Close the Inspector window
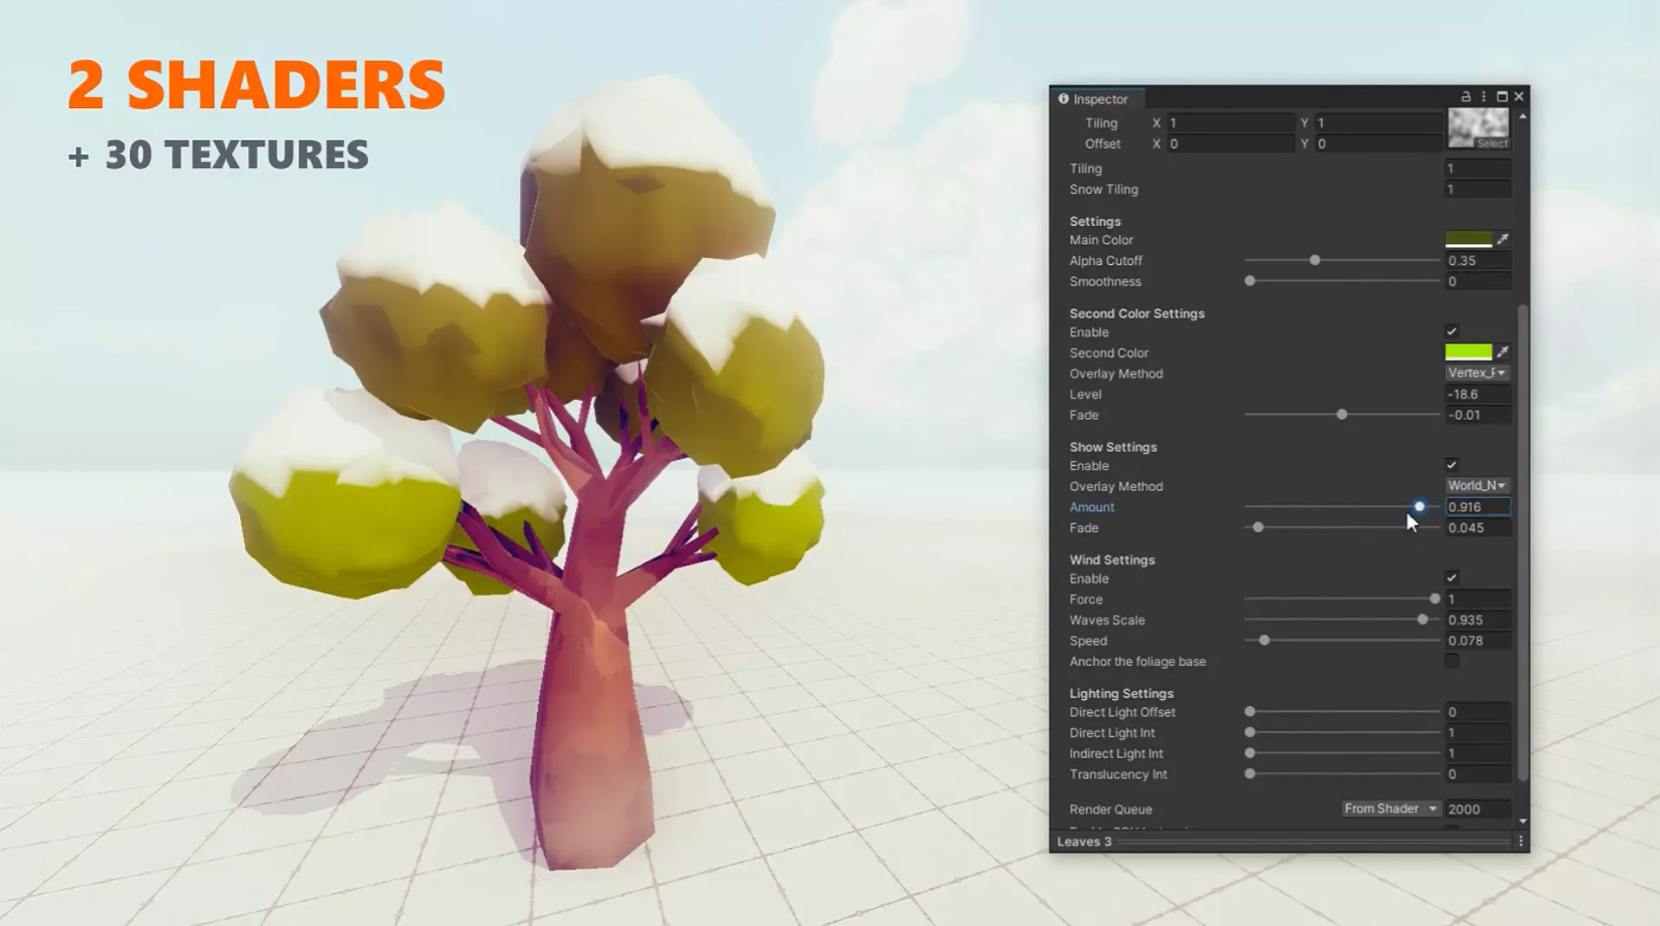The height and width of the screenshot is (926, 1660). coord(1519,97)
